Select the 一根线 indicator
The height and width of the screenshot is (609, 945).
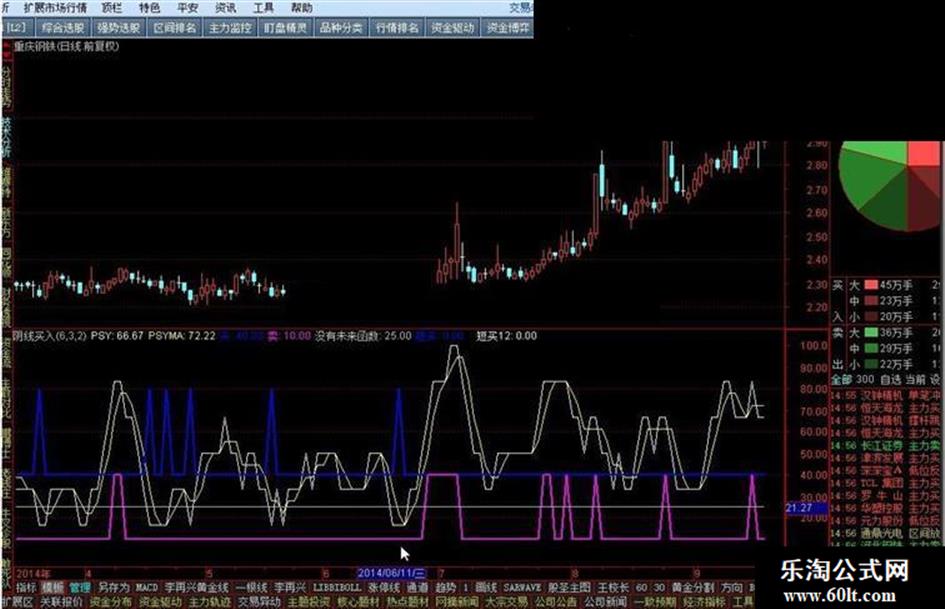click(251, 587)
